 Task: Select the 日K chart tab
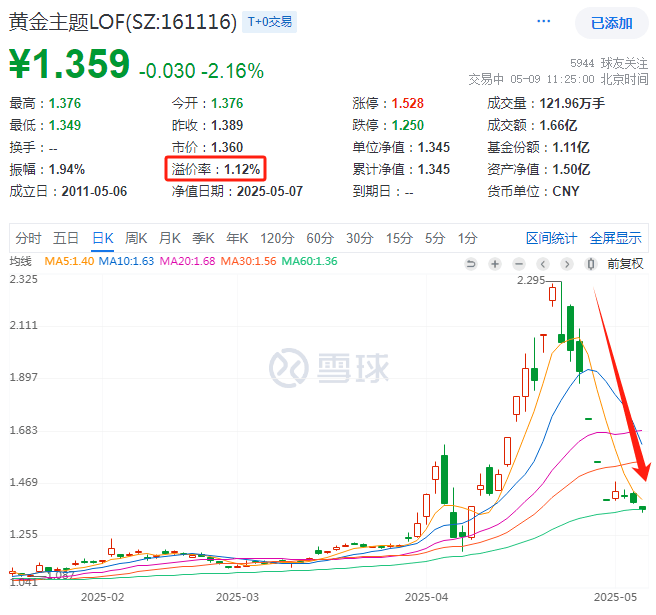[102, 238]
